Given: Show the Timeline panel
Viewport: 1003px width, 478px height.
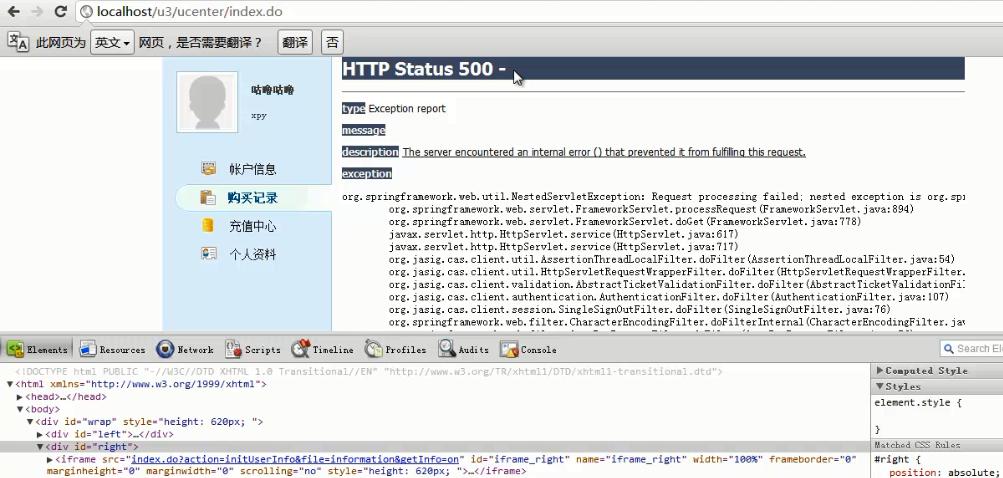Looking at the screenshot, I should (x=322, y=350).
